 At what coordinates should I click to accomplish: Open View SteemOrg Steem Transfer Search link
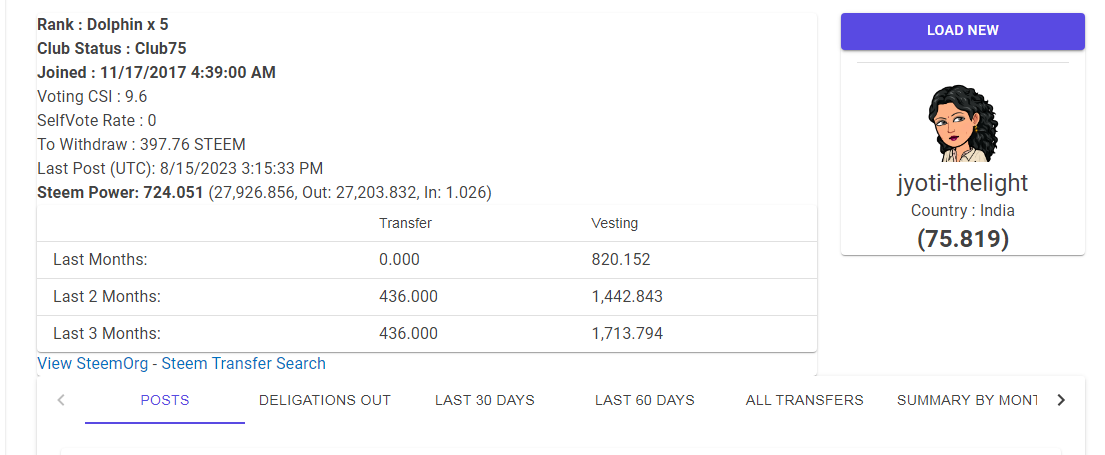(x=181, y=364)
